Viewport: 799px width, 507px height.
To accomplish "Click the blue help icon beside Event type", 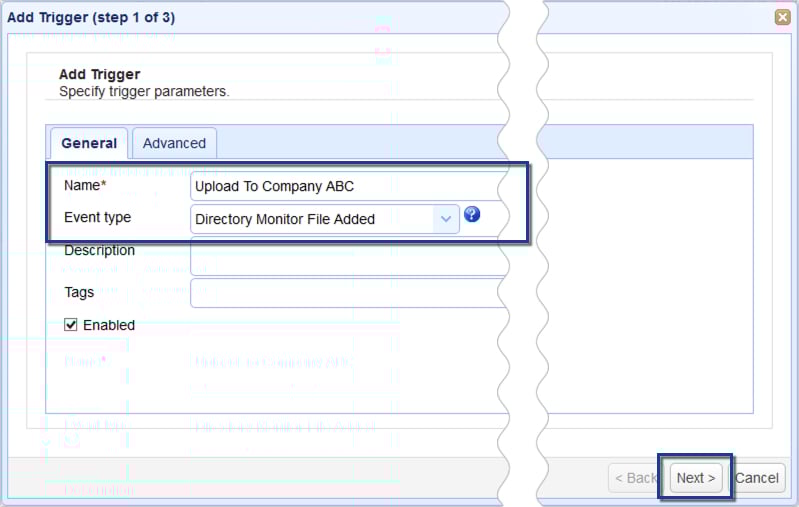I will [473, 215].
